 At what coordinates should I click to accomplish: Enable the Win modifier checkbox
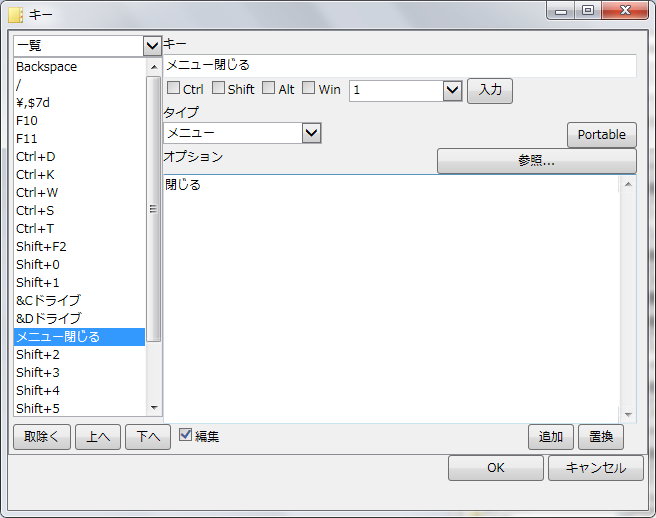(x=309, y=88)
